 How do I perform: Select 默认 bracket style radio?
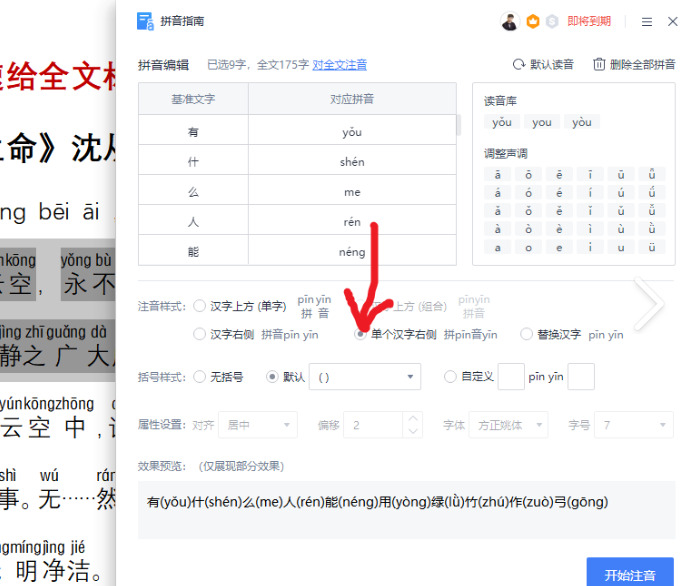click(x=272, y=376)
